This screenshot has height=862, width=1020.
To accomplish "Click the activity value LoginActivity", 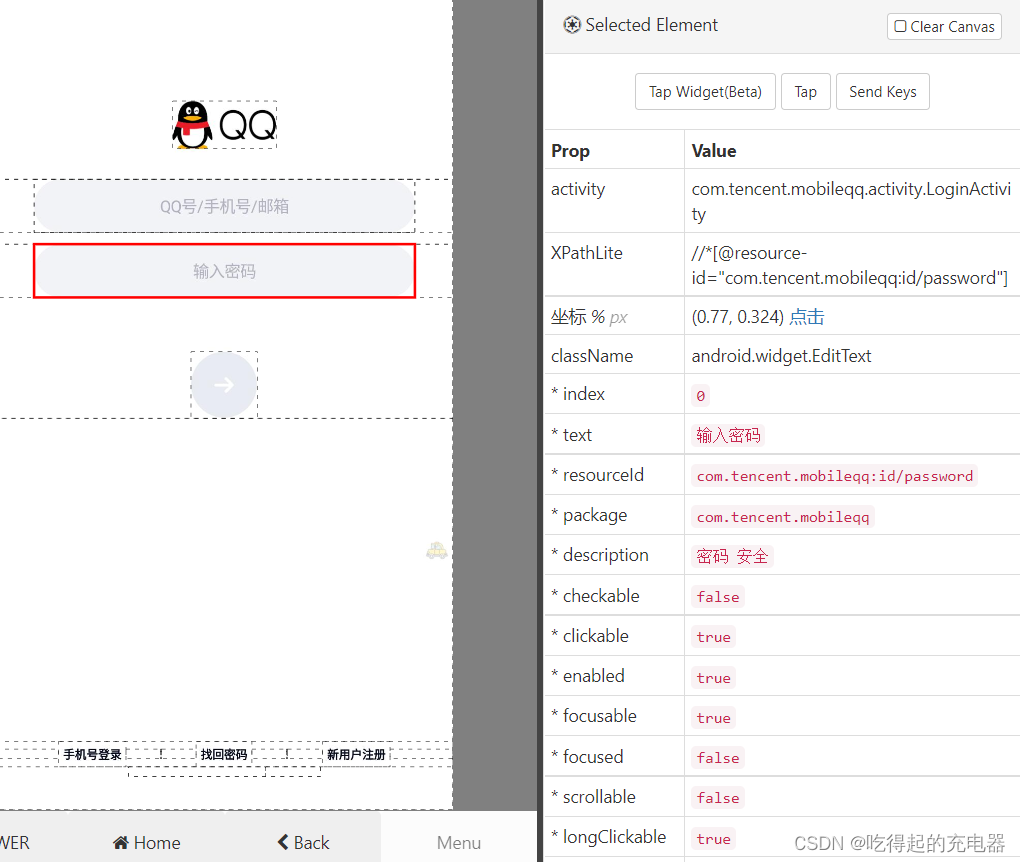I will pyautogui.click(x=851, y=201).
